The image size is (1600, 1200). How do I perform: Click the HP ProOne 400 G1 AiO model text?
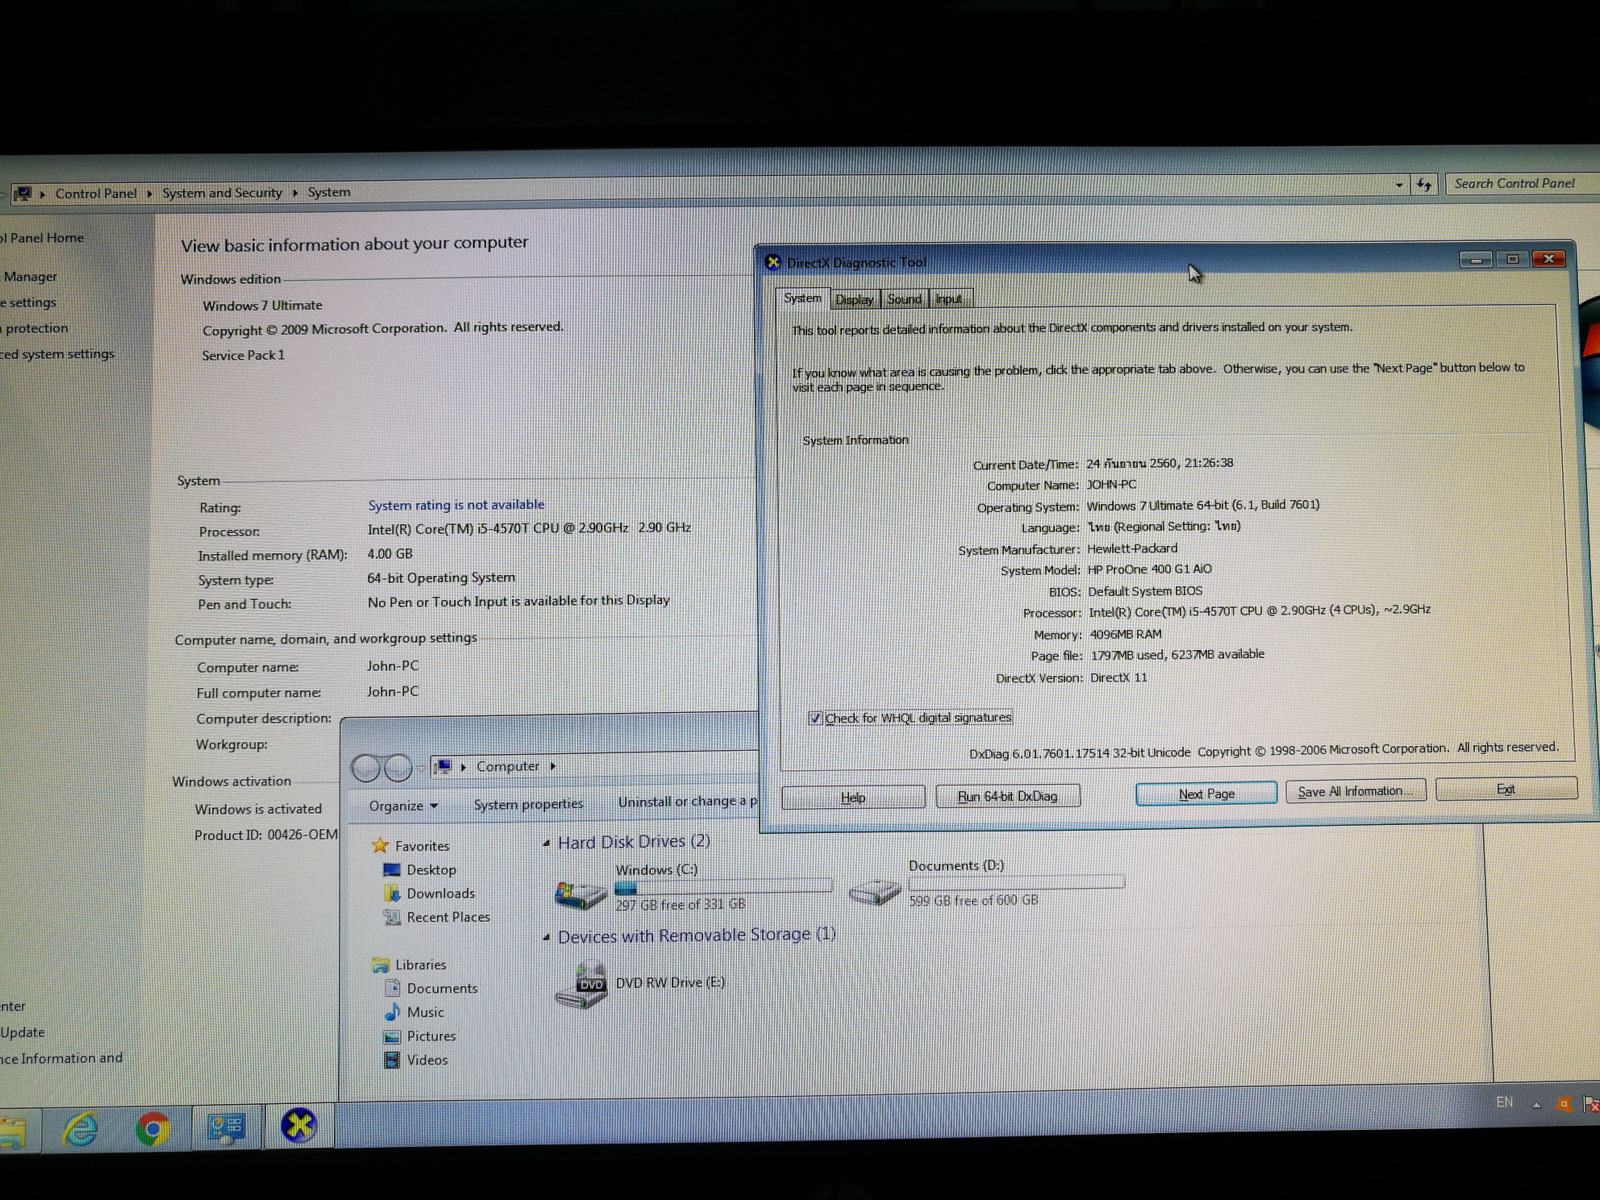(1149, 569)
